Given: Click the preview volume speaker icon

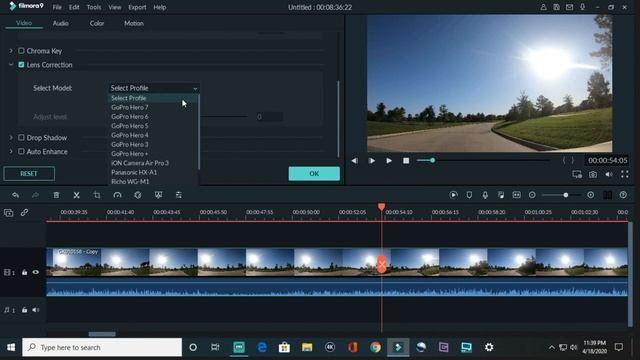Looking at the screenshot, I should pos(609,174).
